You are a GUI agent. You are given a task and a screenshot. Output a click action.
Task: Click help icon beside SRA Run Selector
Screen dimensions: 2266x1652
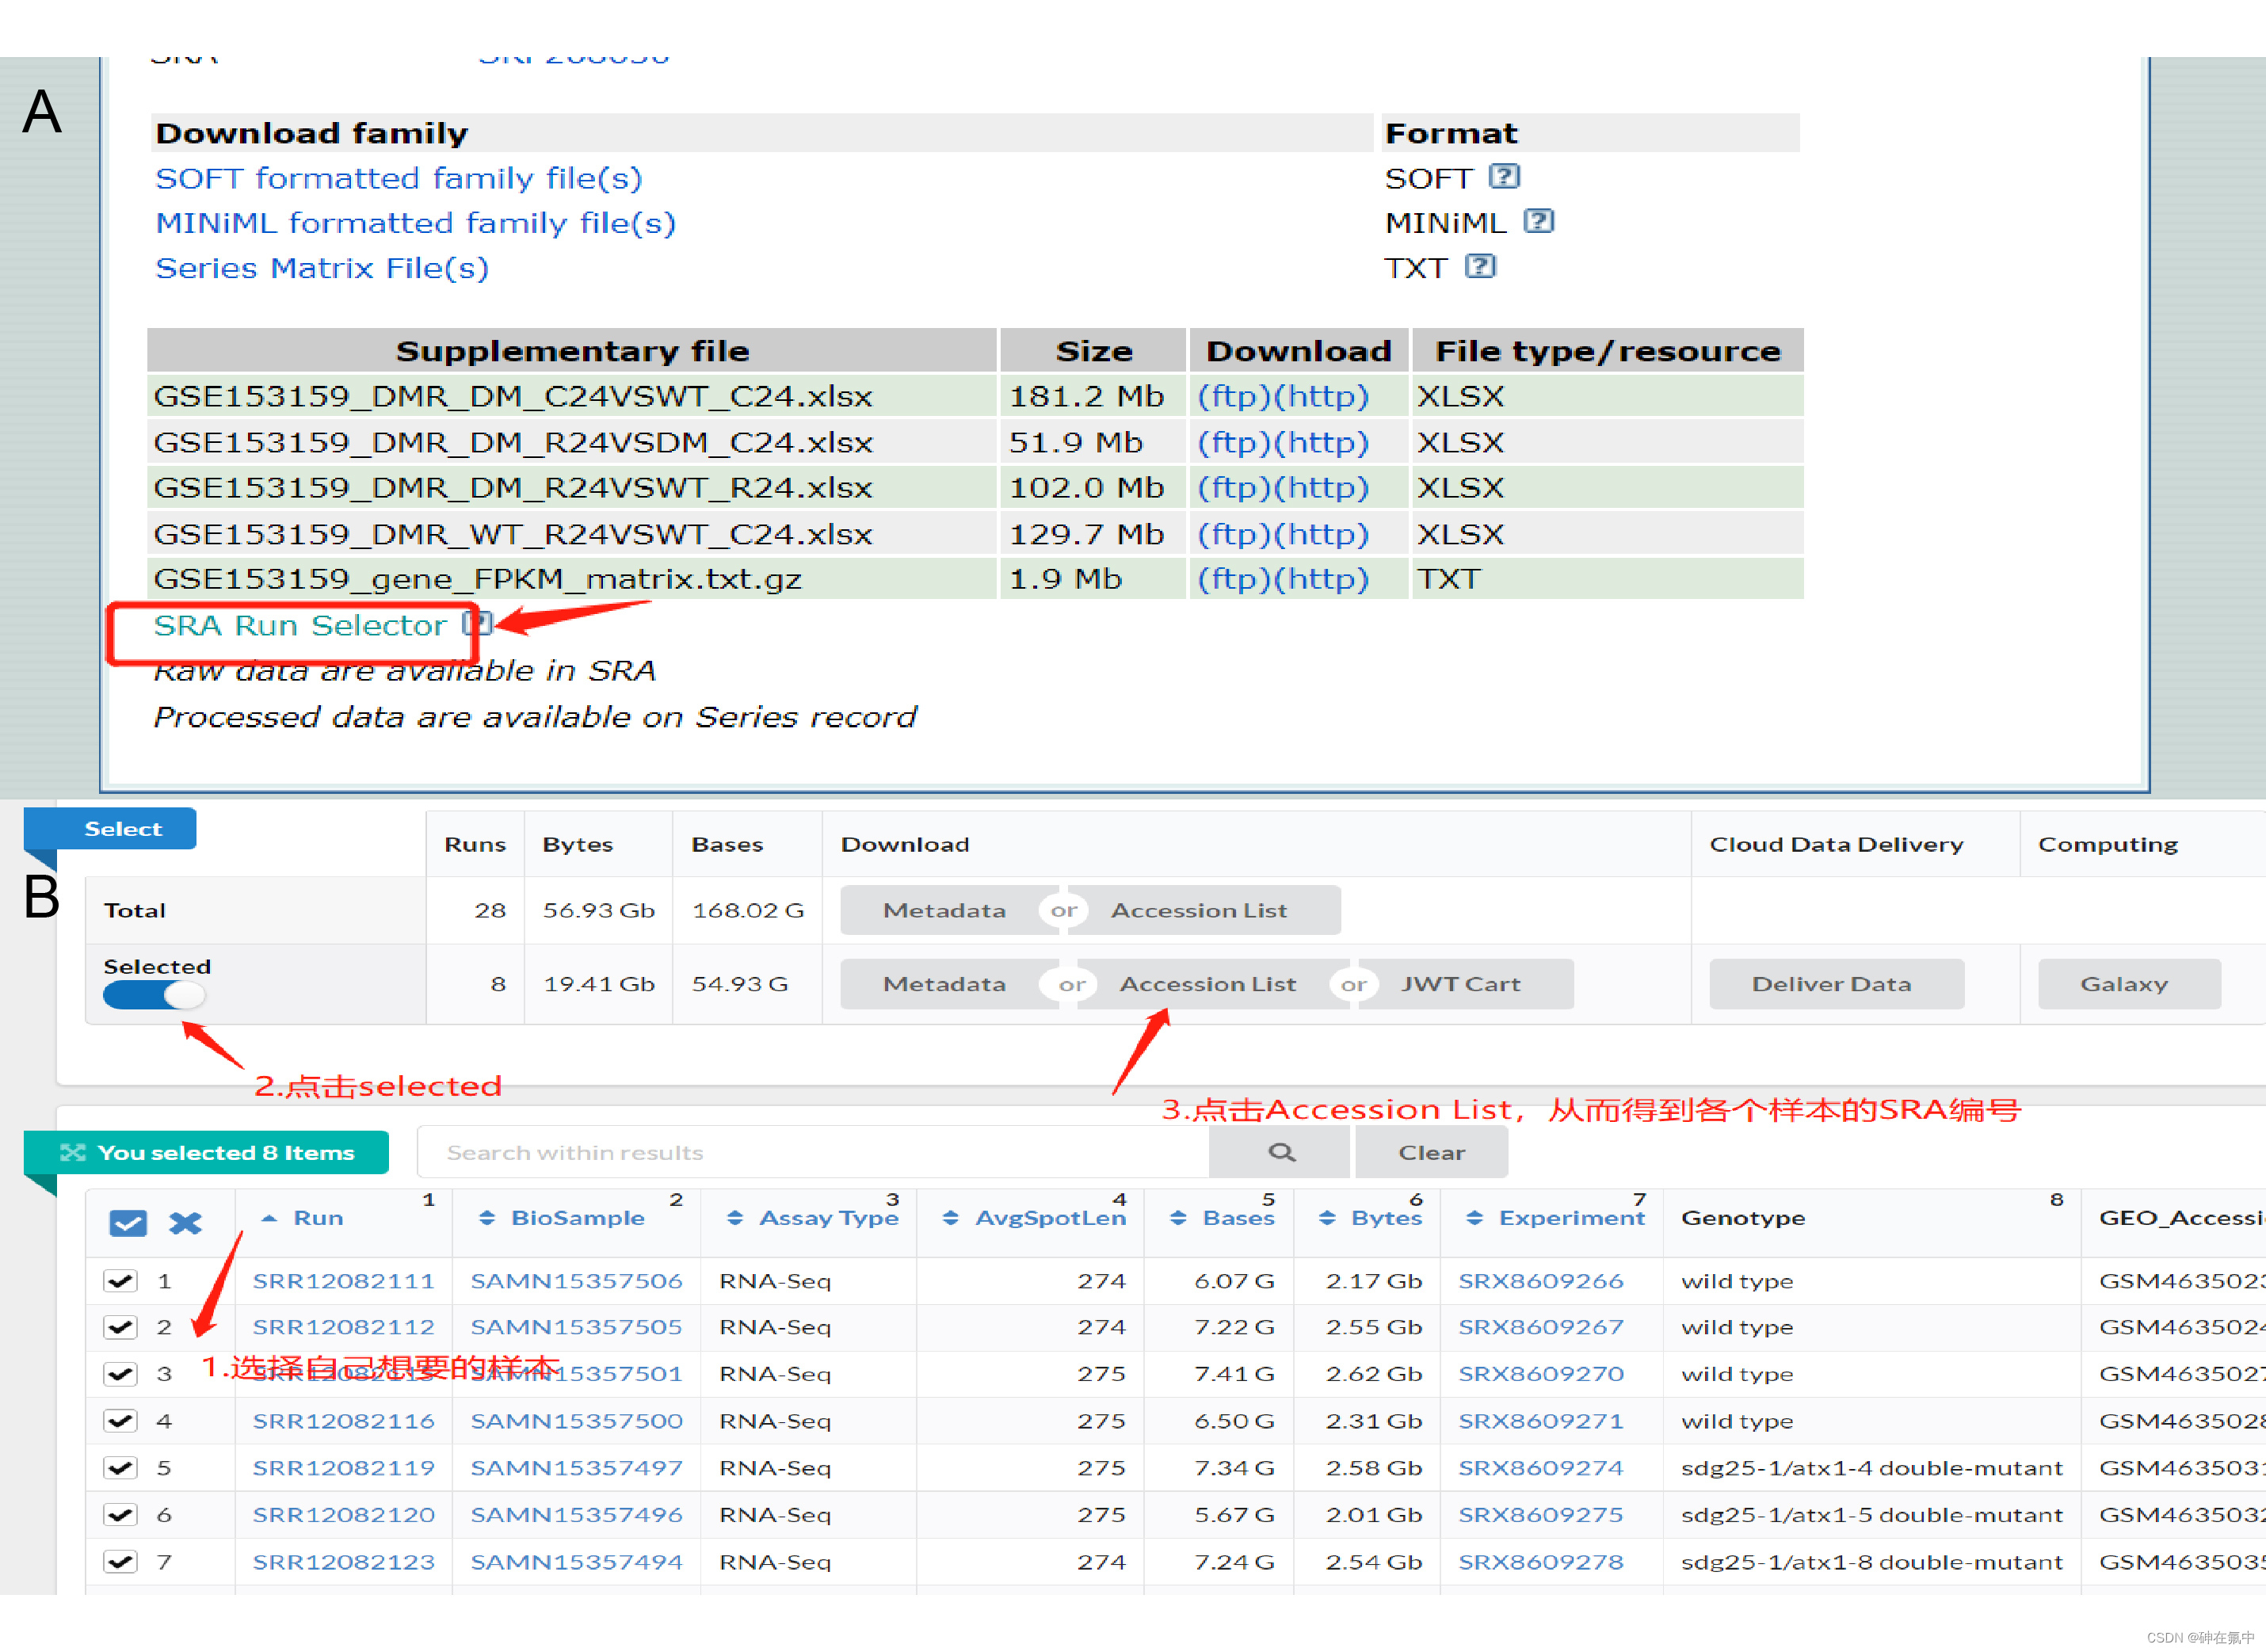[x=477, y=624]
